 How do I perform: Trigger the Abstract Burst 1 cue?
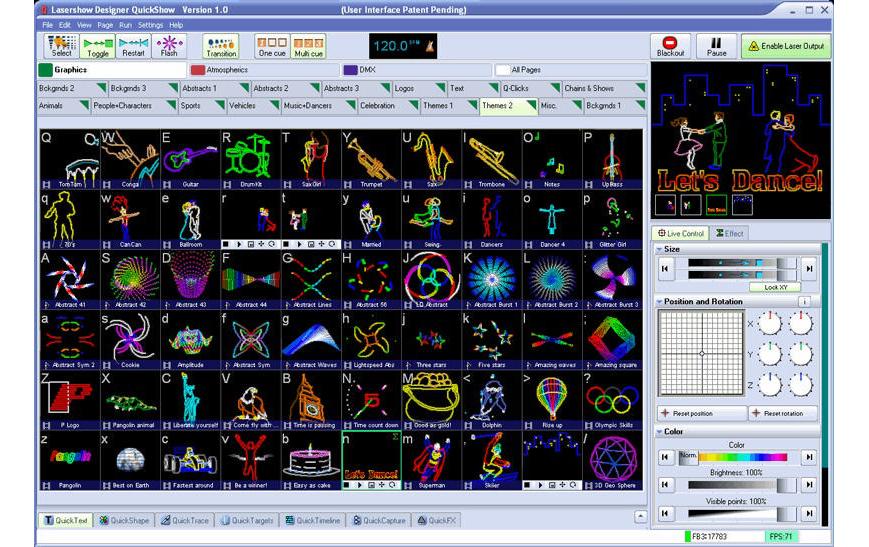click(x=492, y=280)
